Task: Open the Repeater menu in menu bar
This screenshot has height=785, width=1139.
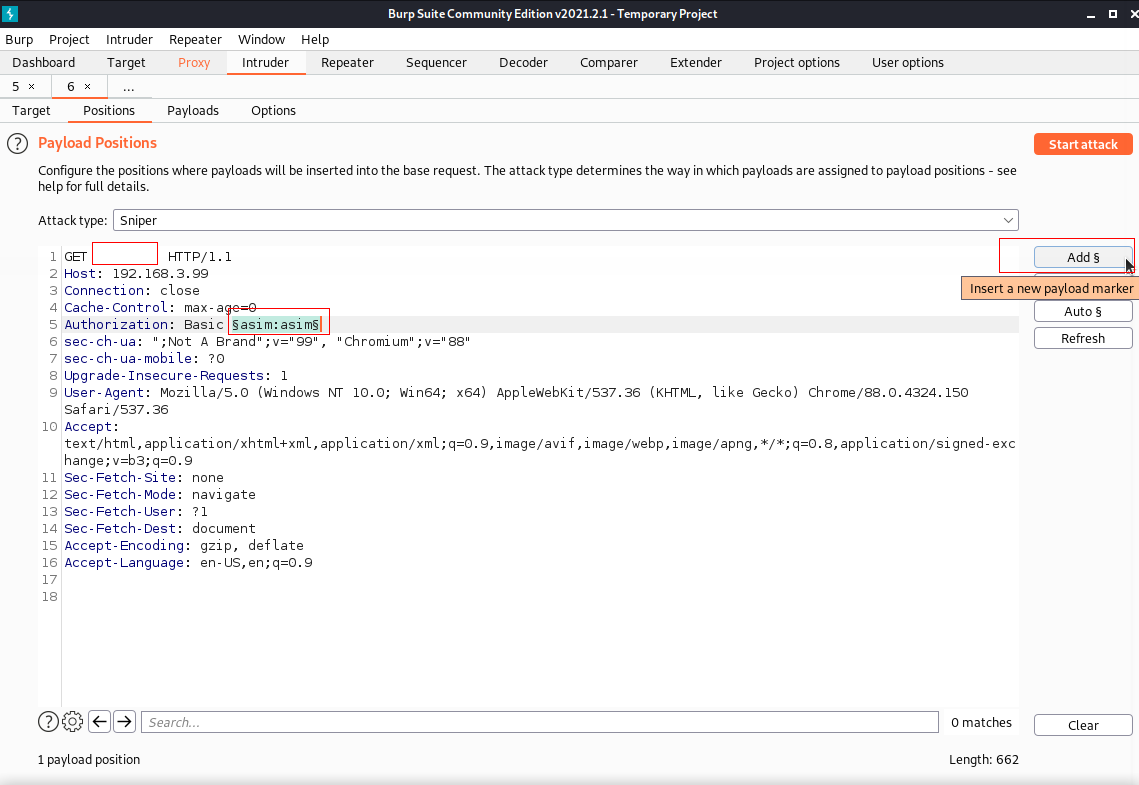Action: [x=195, y=39]
